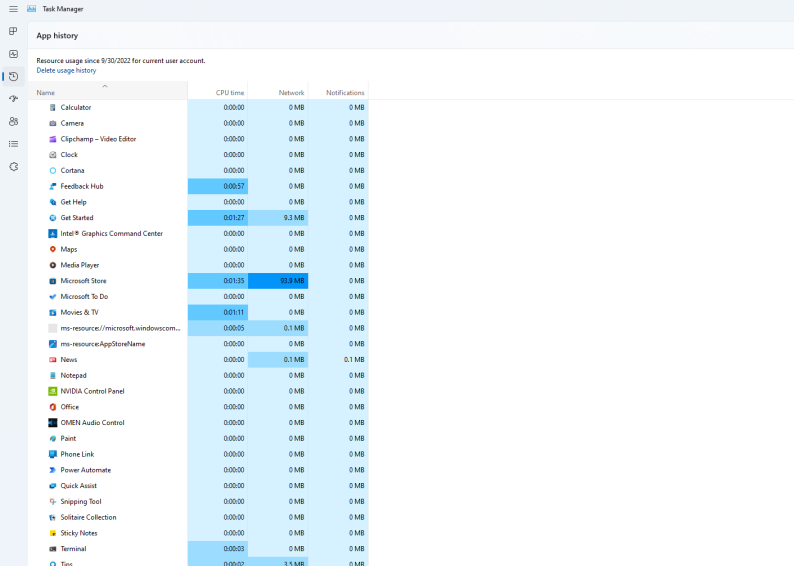The width and height of the screenshot is (794, 566).
Task: Click the Clock app icon
Action: (x=53, y=154)
